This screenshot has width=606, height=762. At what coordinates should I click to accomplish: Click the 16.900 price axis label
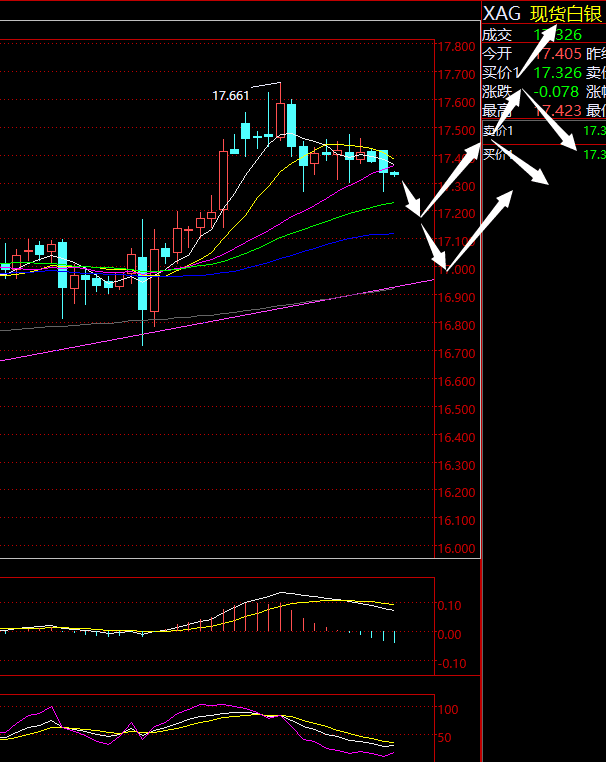(x=456, y=297)
